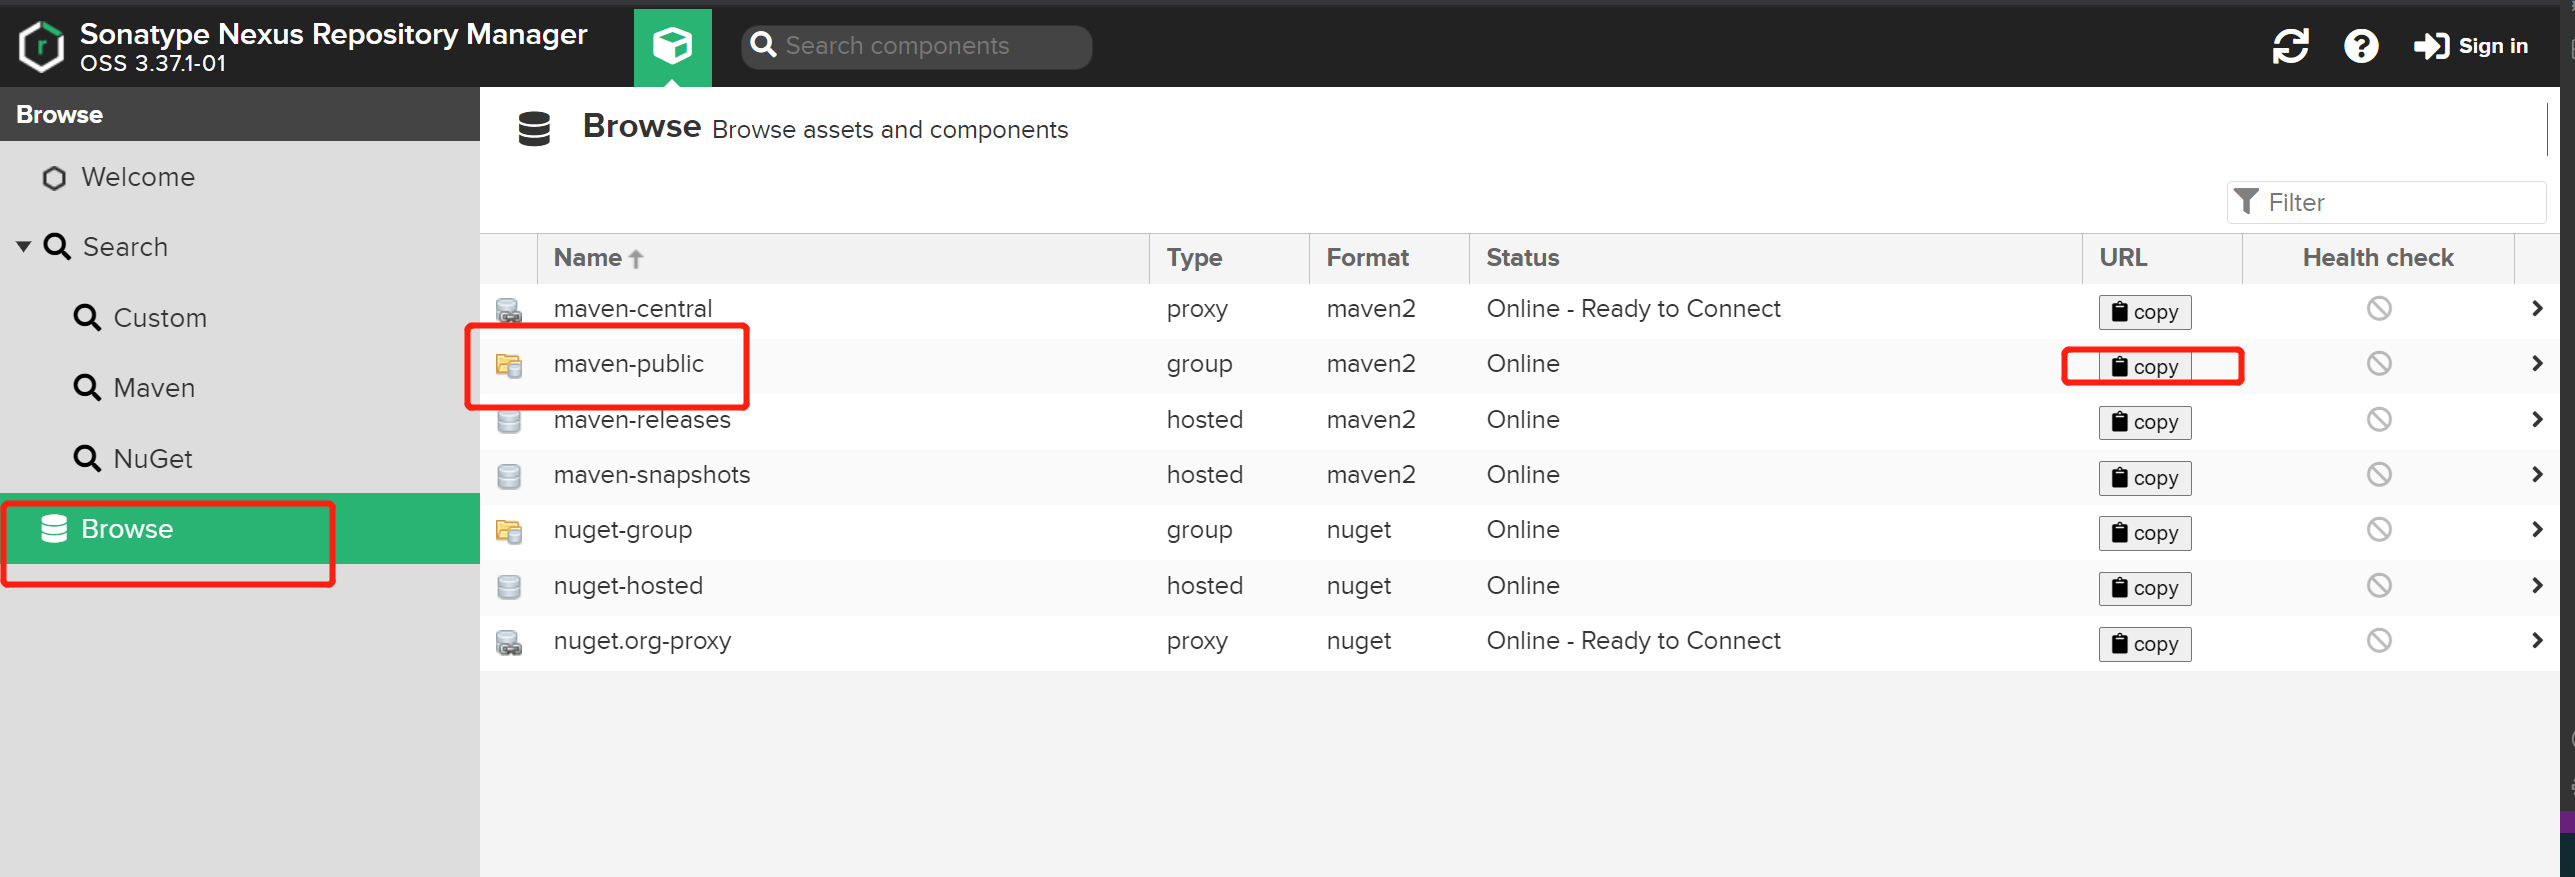Click the Nexus logo hexagon icon
This screenshot has width=2575, height=877.
[41, 46]
